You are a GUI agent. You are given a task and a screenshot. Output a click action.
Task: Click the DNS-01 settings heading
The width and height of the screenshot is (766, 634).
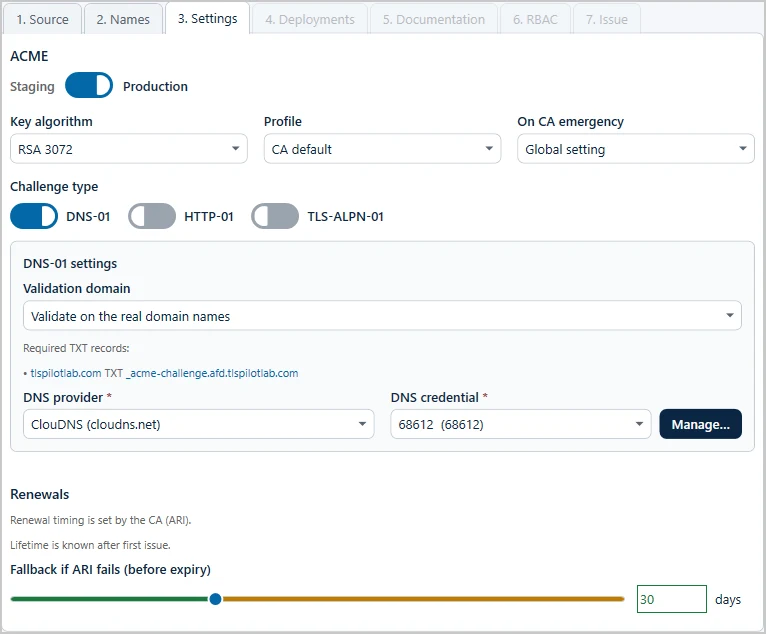70,264
